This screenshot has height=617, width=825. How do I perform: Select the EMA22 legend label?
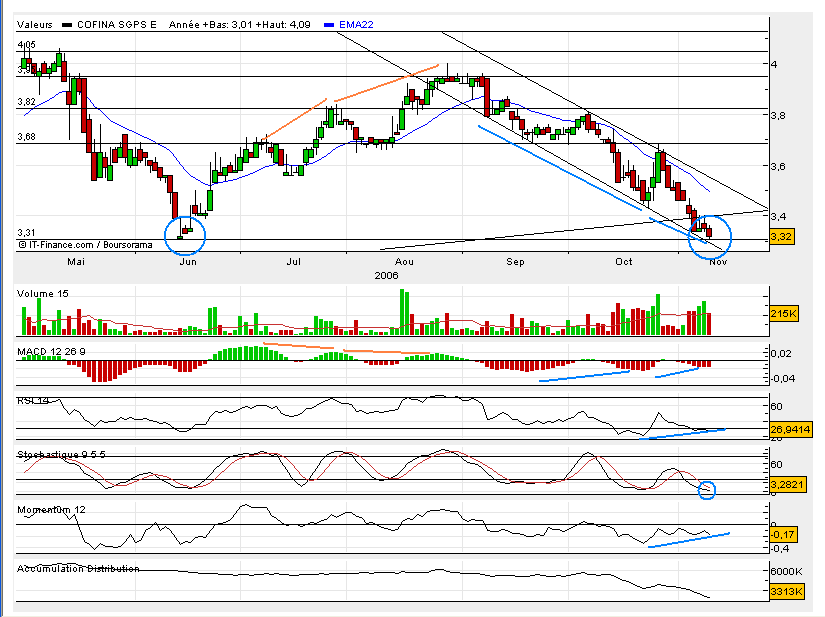pyautogui.click(x=356, y=25)
